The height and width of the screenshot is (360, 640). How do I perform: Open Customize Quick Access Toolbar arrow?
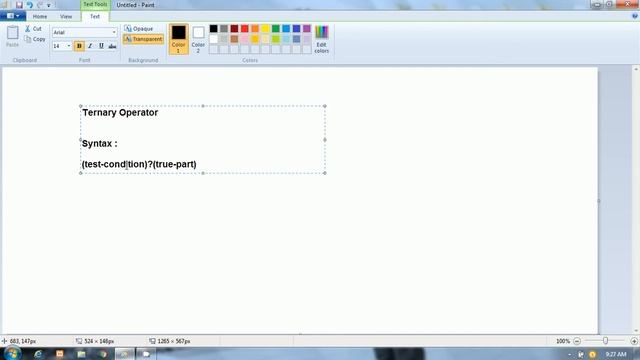click(49, 5)
